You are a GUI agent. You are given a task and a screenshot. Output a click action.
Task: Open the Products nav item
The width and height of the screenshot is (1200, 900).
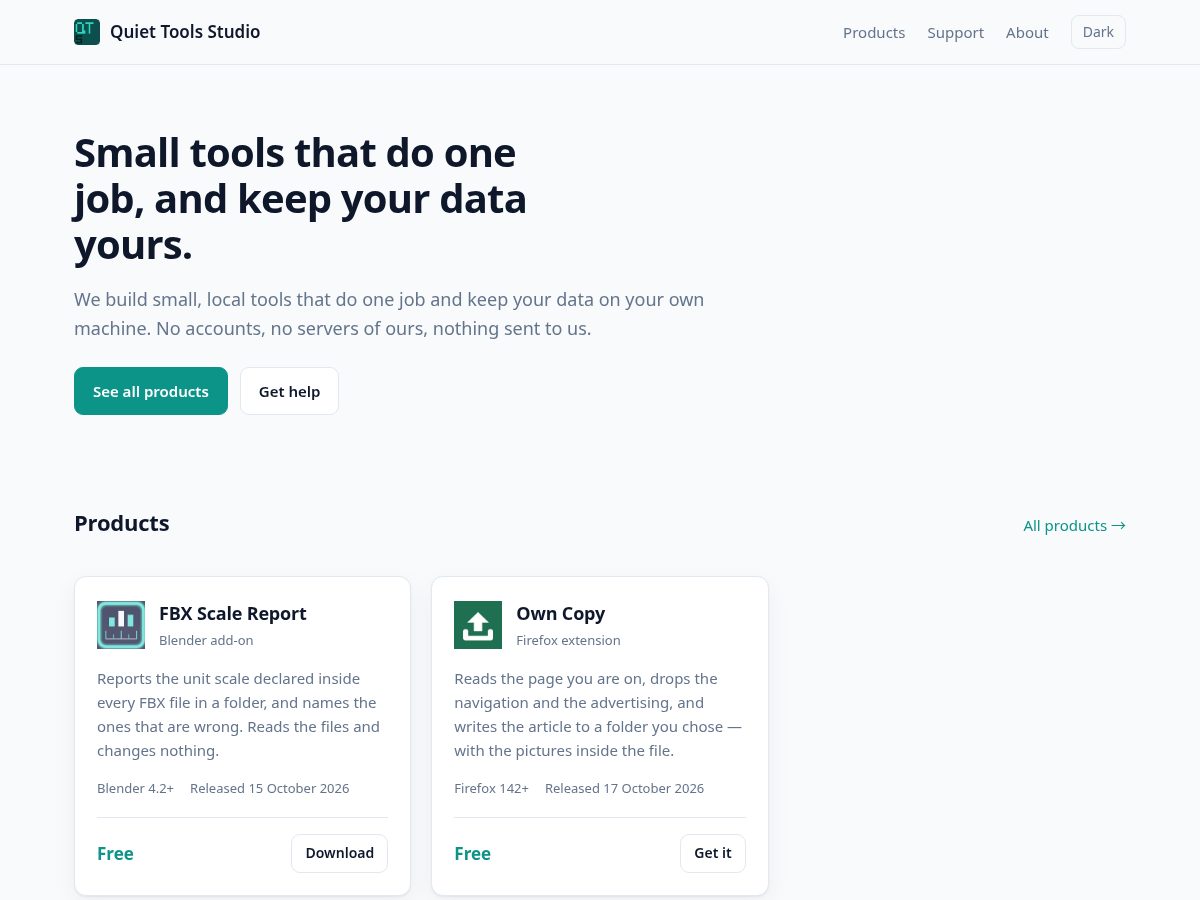[x=874, y=32]
